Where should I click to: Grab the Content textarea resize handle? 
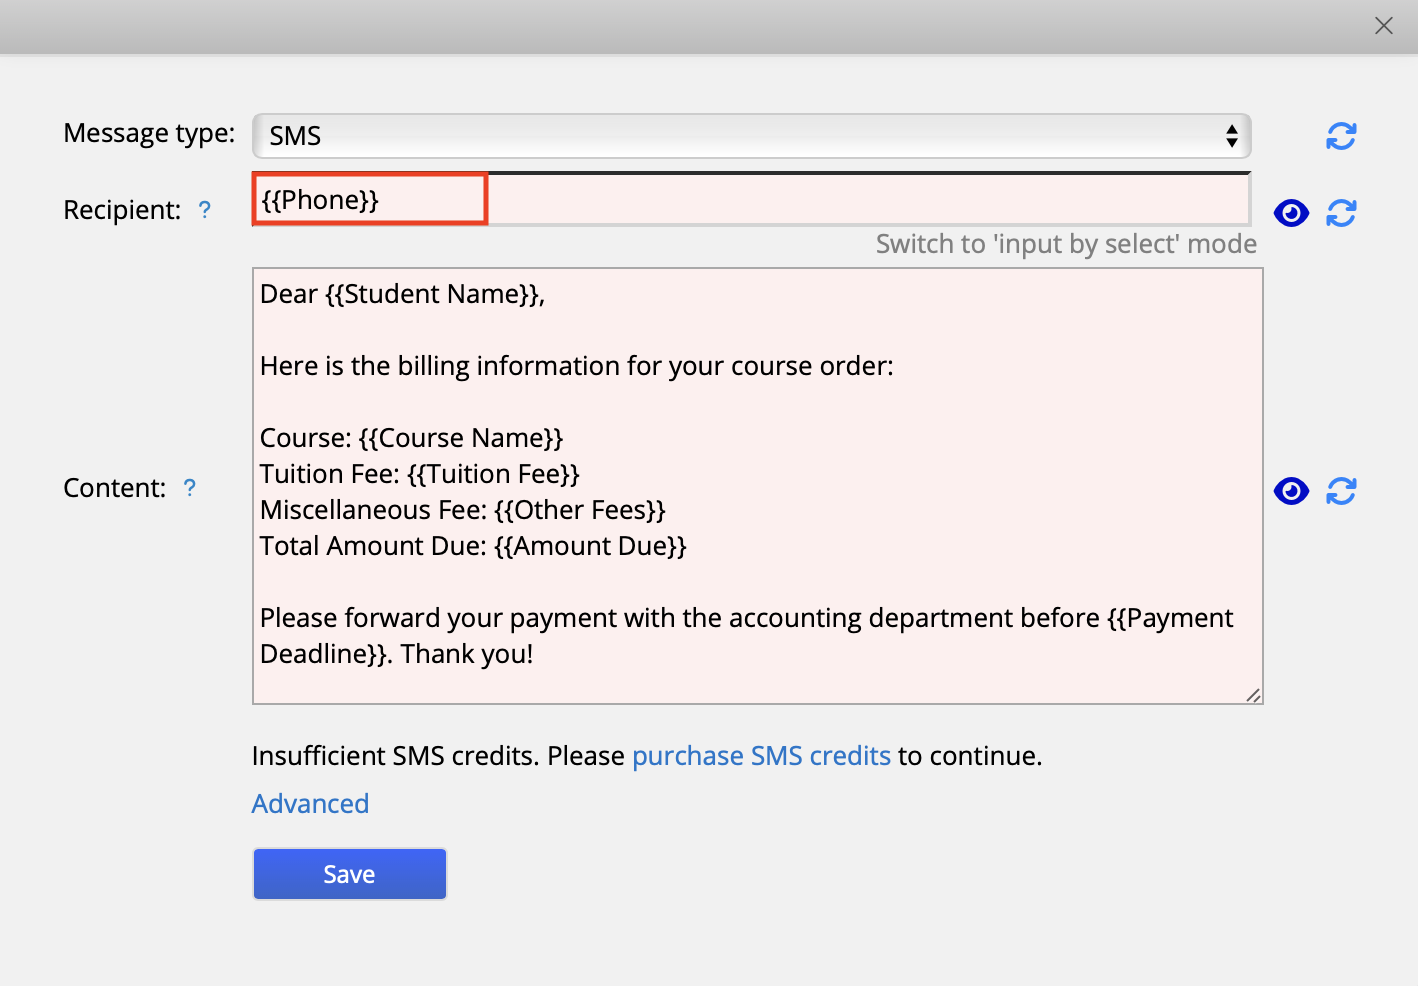tap(1253, 695)
